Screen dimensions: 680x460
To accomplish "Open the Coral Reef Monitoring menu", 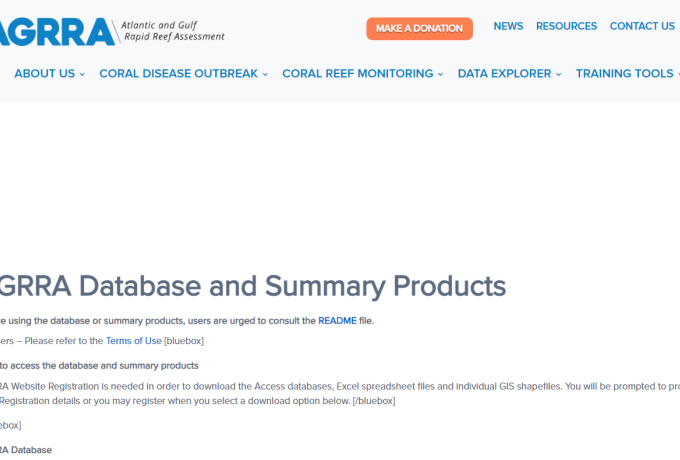I will pos(357,73).
